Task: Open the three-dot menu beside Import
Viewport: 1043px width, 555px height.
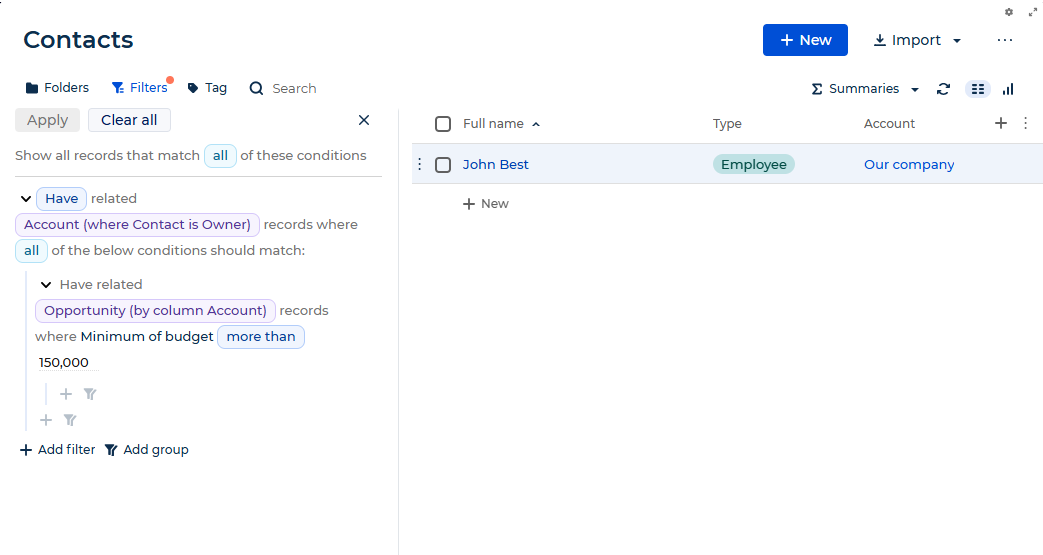Action: coord(1004,40)
